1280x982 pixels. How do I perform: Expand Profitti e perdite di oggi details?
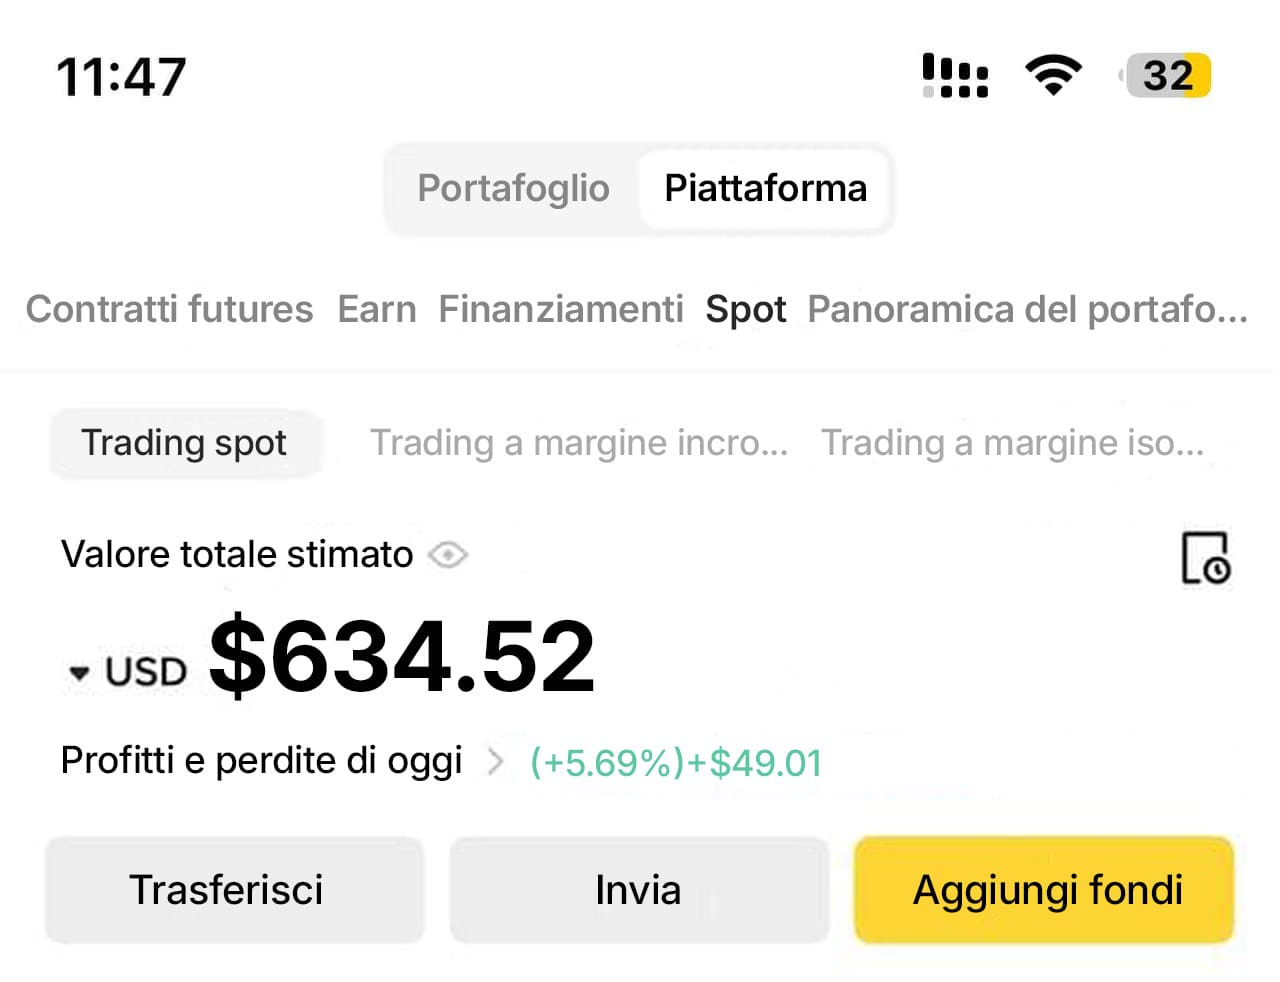pos(494,760)
